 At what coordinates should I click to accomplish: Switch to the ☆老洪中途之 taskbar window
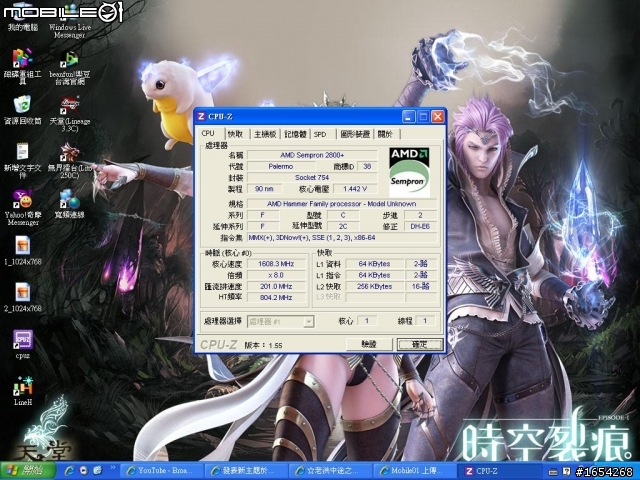[331, 471]
